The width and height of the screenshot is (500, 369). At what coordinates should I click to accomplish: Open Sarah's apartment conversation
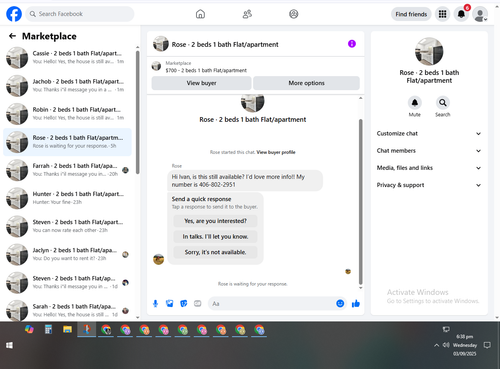pos(67,311)
